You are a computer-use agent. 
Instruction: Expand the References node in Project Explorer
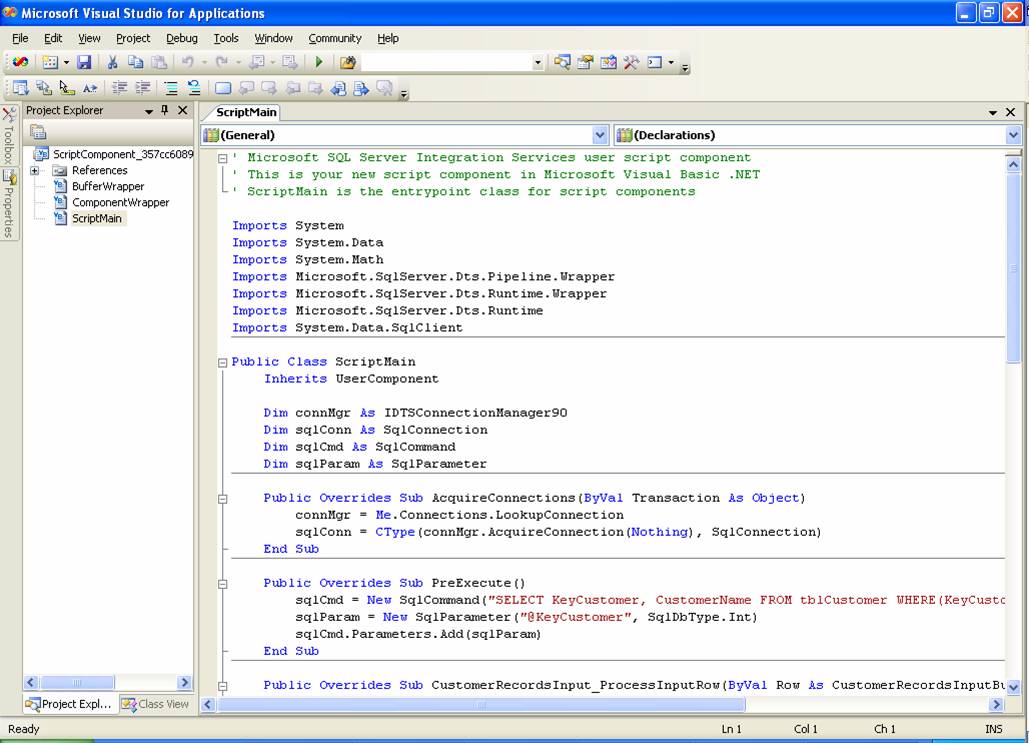coord(34,170)
